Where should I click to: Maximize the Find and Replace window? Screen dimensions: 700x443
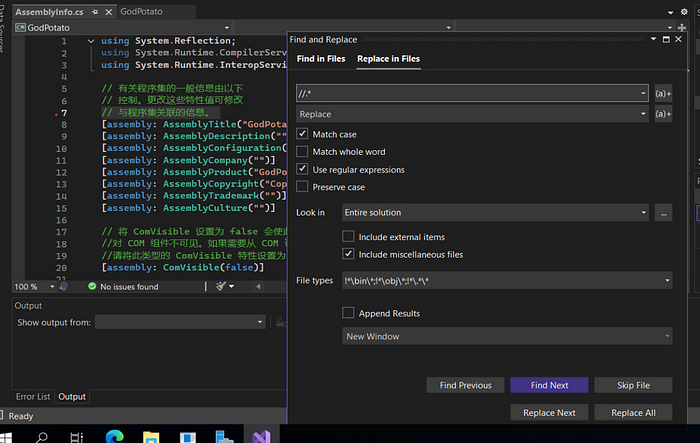[666, 39]
